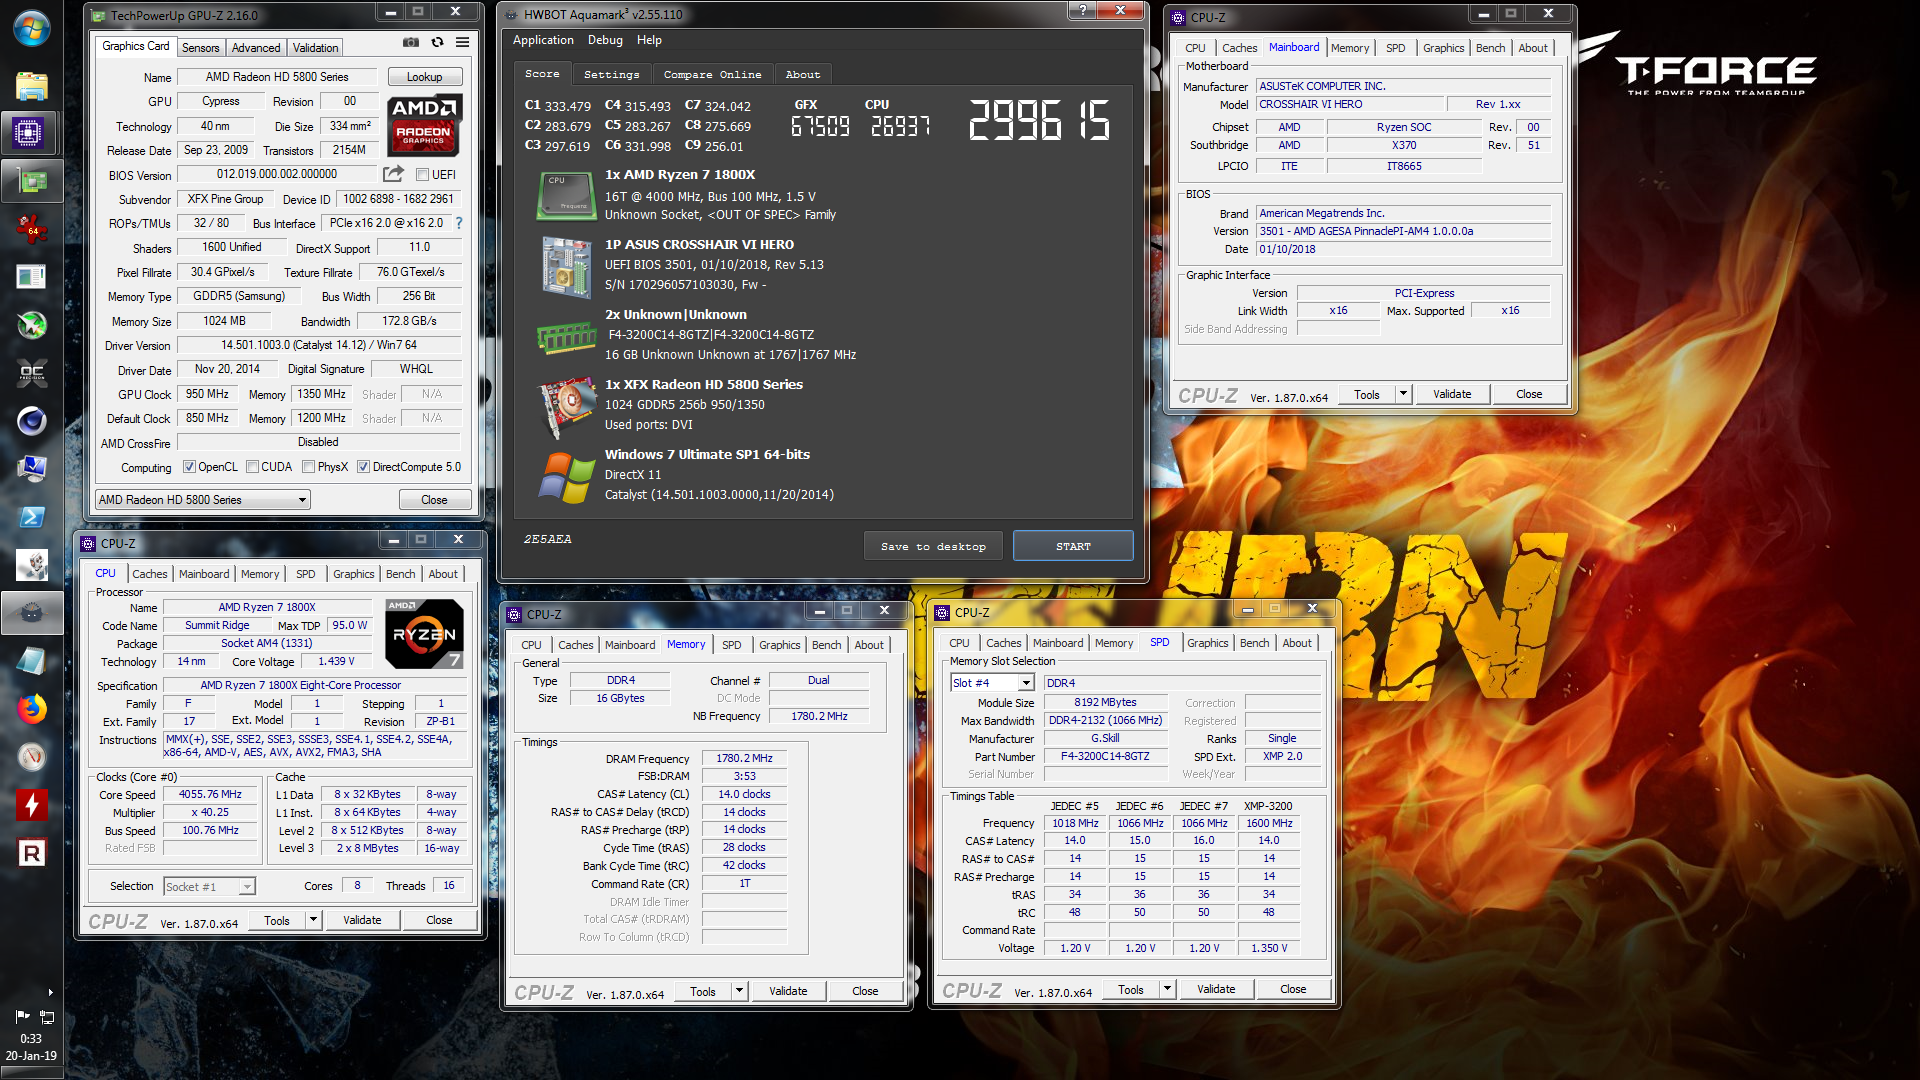This screenshot has width=1920, height=1080.
Task: Click the Ryzen 7 logo in CPU-Z
Action: [424, 634]
